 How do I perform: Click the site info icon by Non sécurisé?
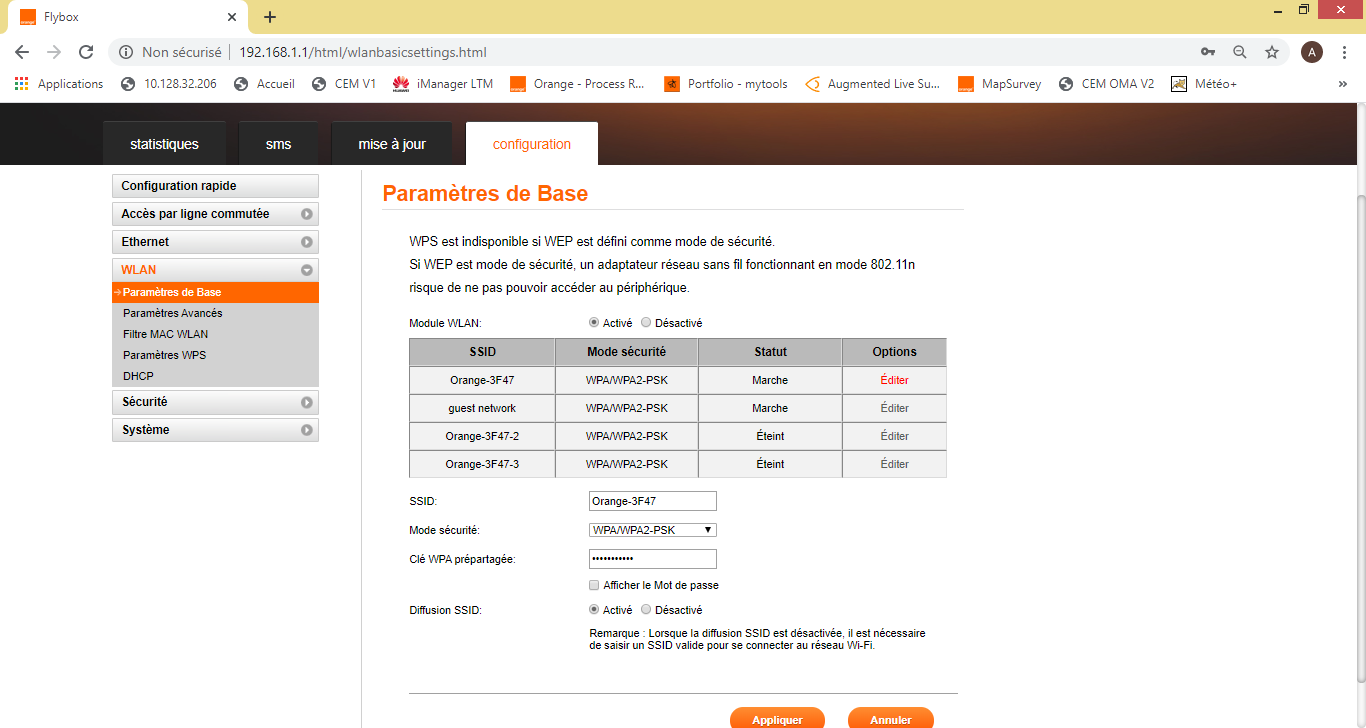point(126,52)
